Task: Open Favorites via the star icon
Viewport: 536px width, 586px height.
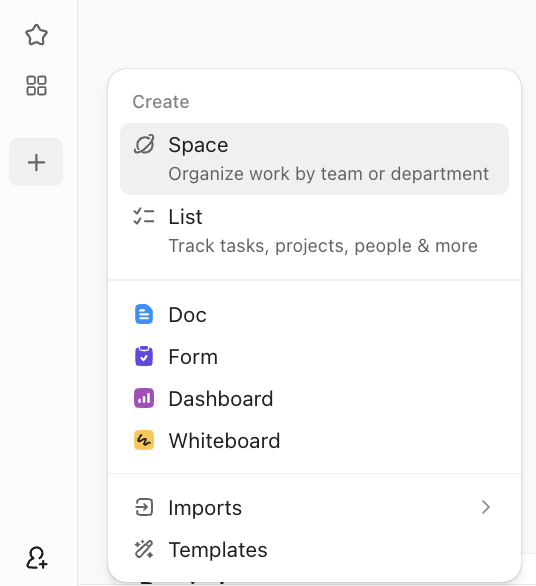Action: tap(36, 35)
